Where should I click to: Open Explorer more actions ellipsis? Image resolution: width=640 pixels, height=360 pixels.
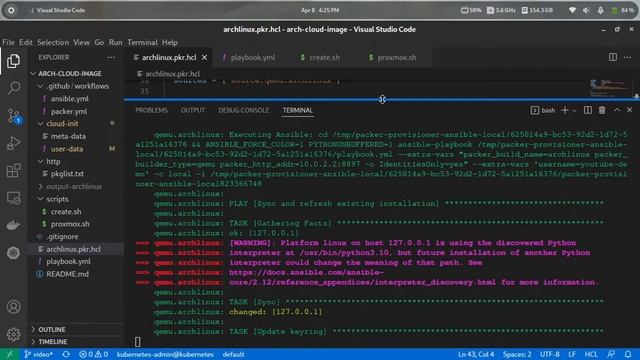click(x=111, y=58)
